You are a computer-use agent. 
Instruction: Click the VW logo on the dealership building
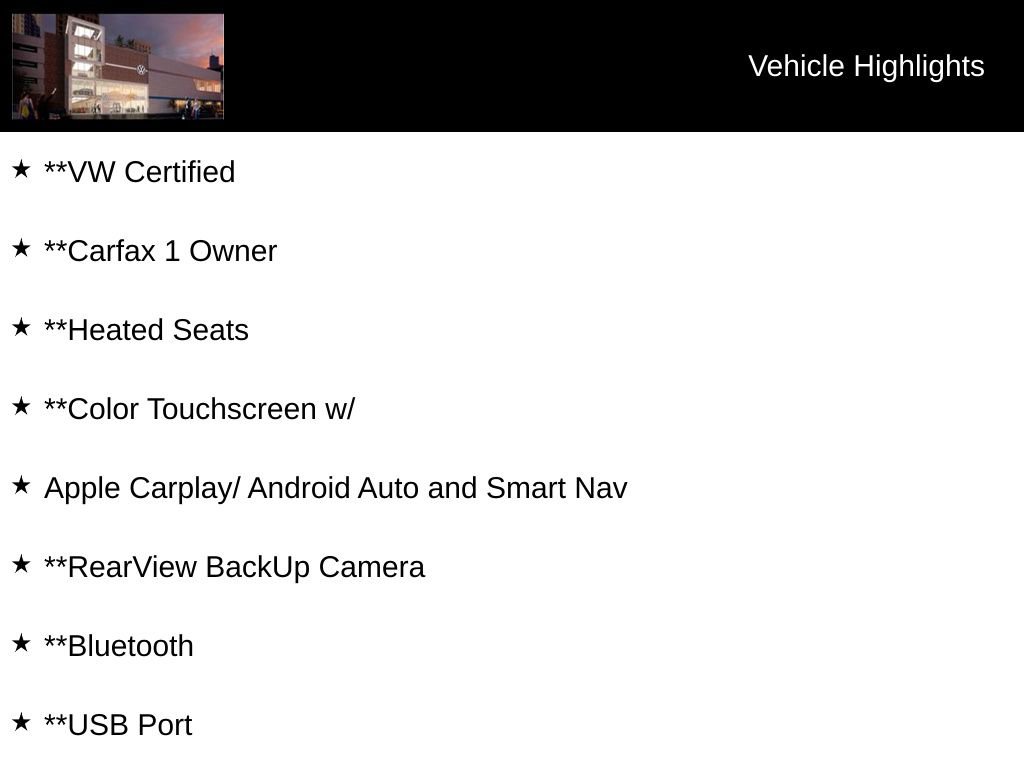coord(142,70)
